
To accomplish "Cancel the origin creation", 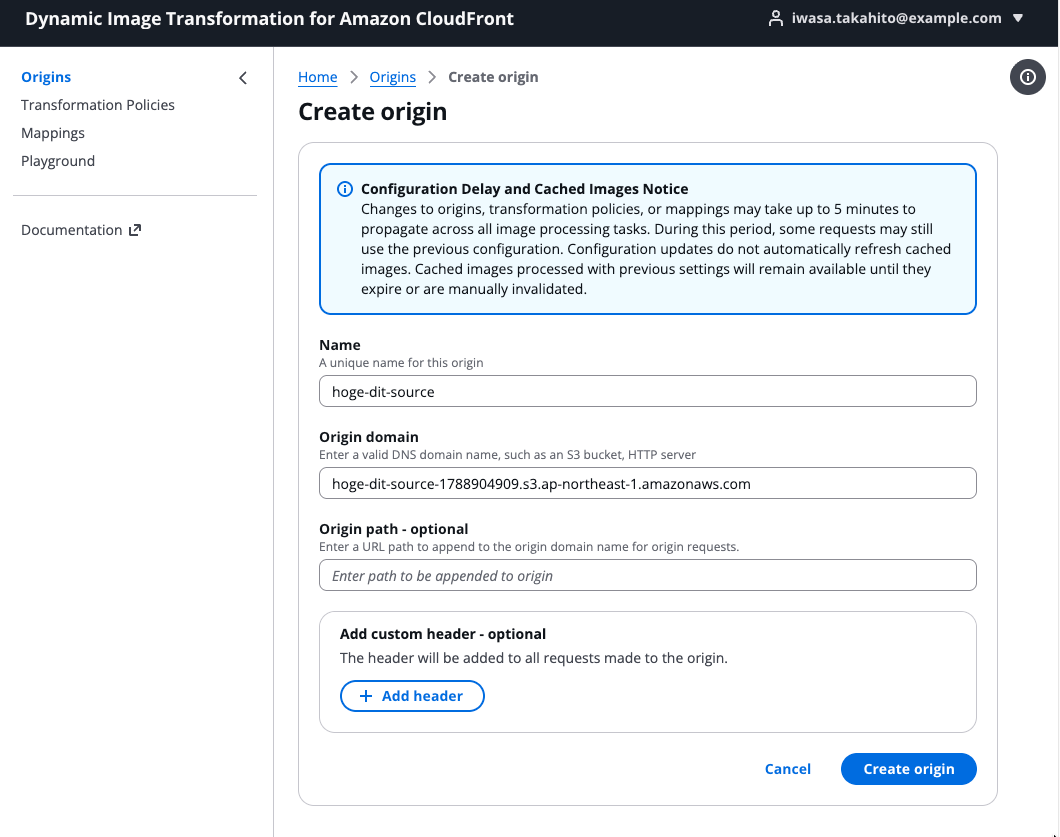I will pyautogui.click(x=788, y=769).
